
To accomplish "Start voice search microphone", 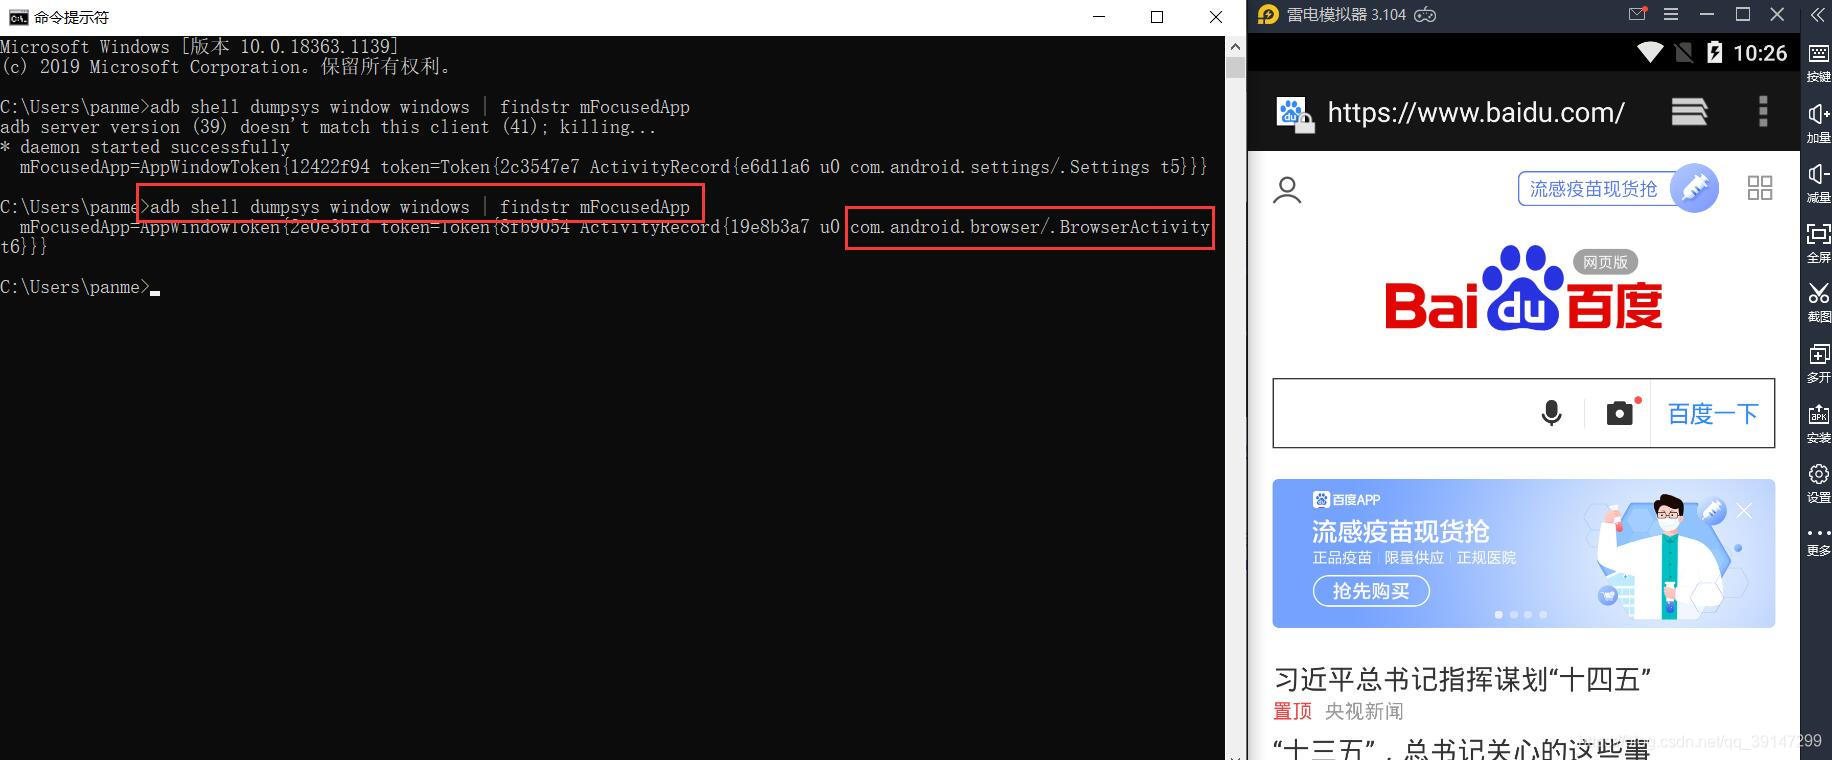I will 1552,413.
